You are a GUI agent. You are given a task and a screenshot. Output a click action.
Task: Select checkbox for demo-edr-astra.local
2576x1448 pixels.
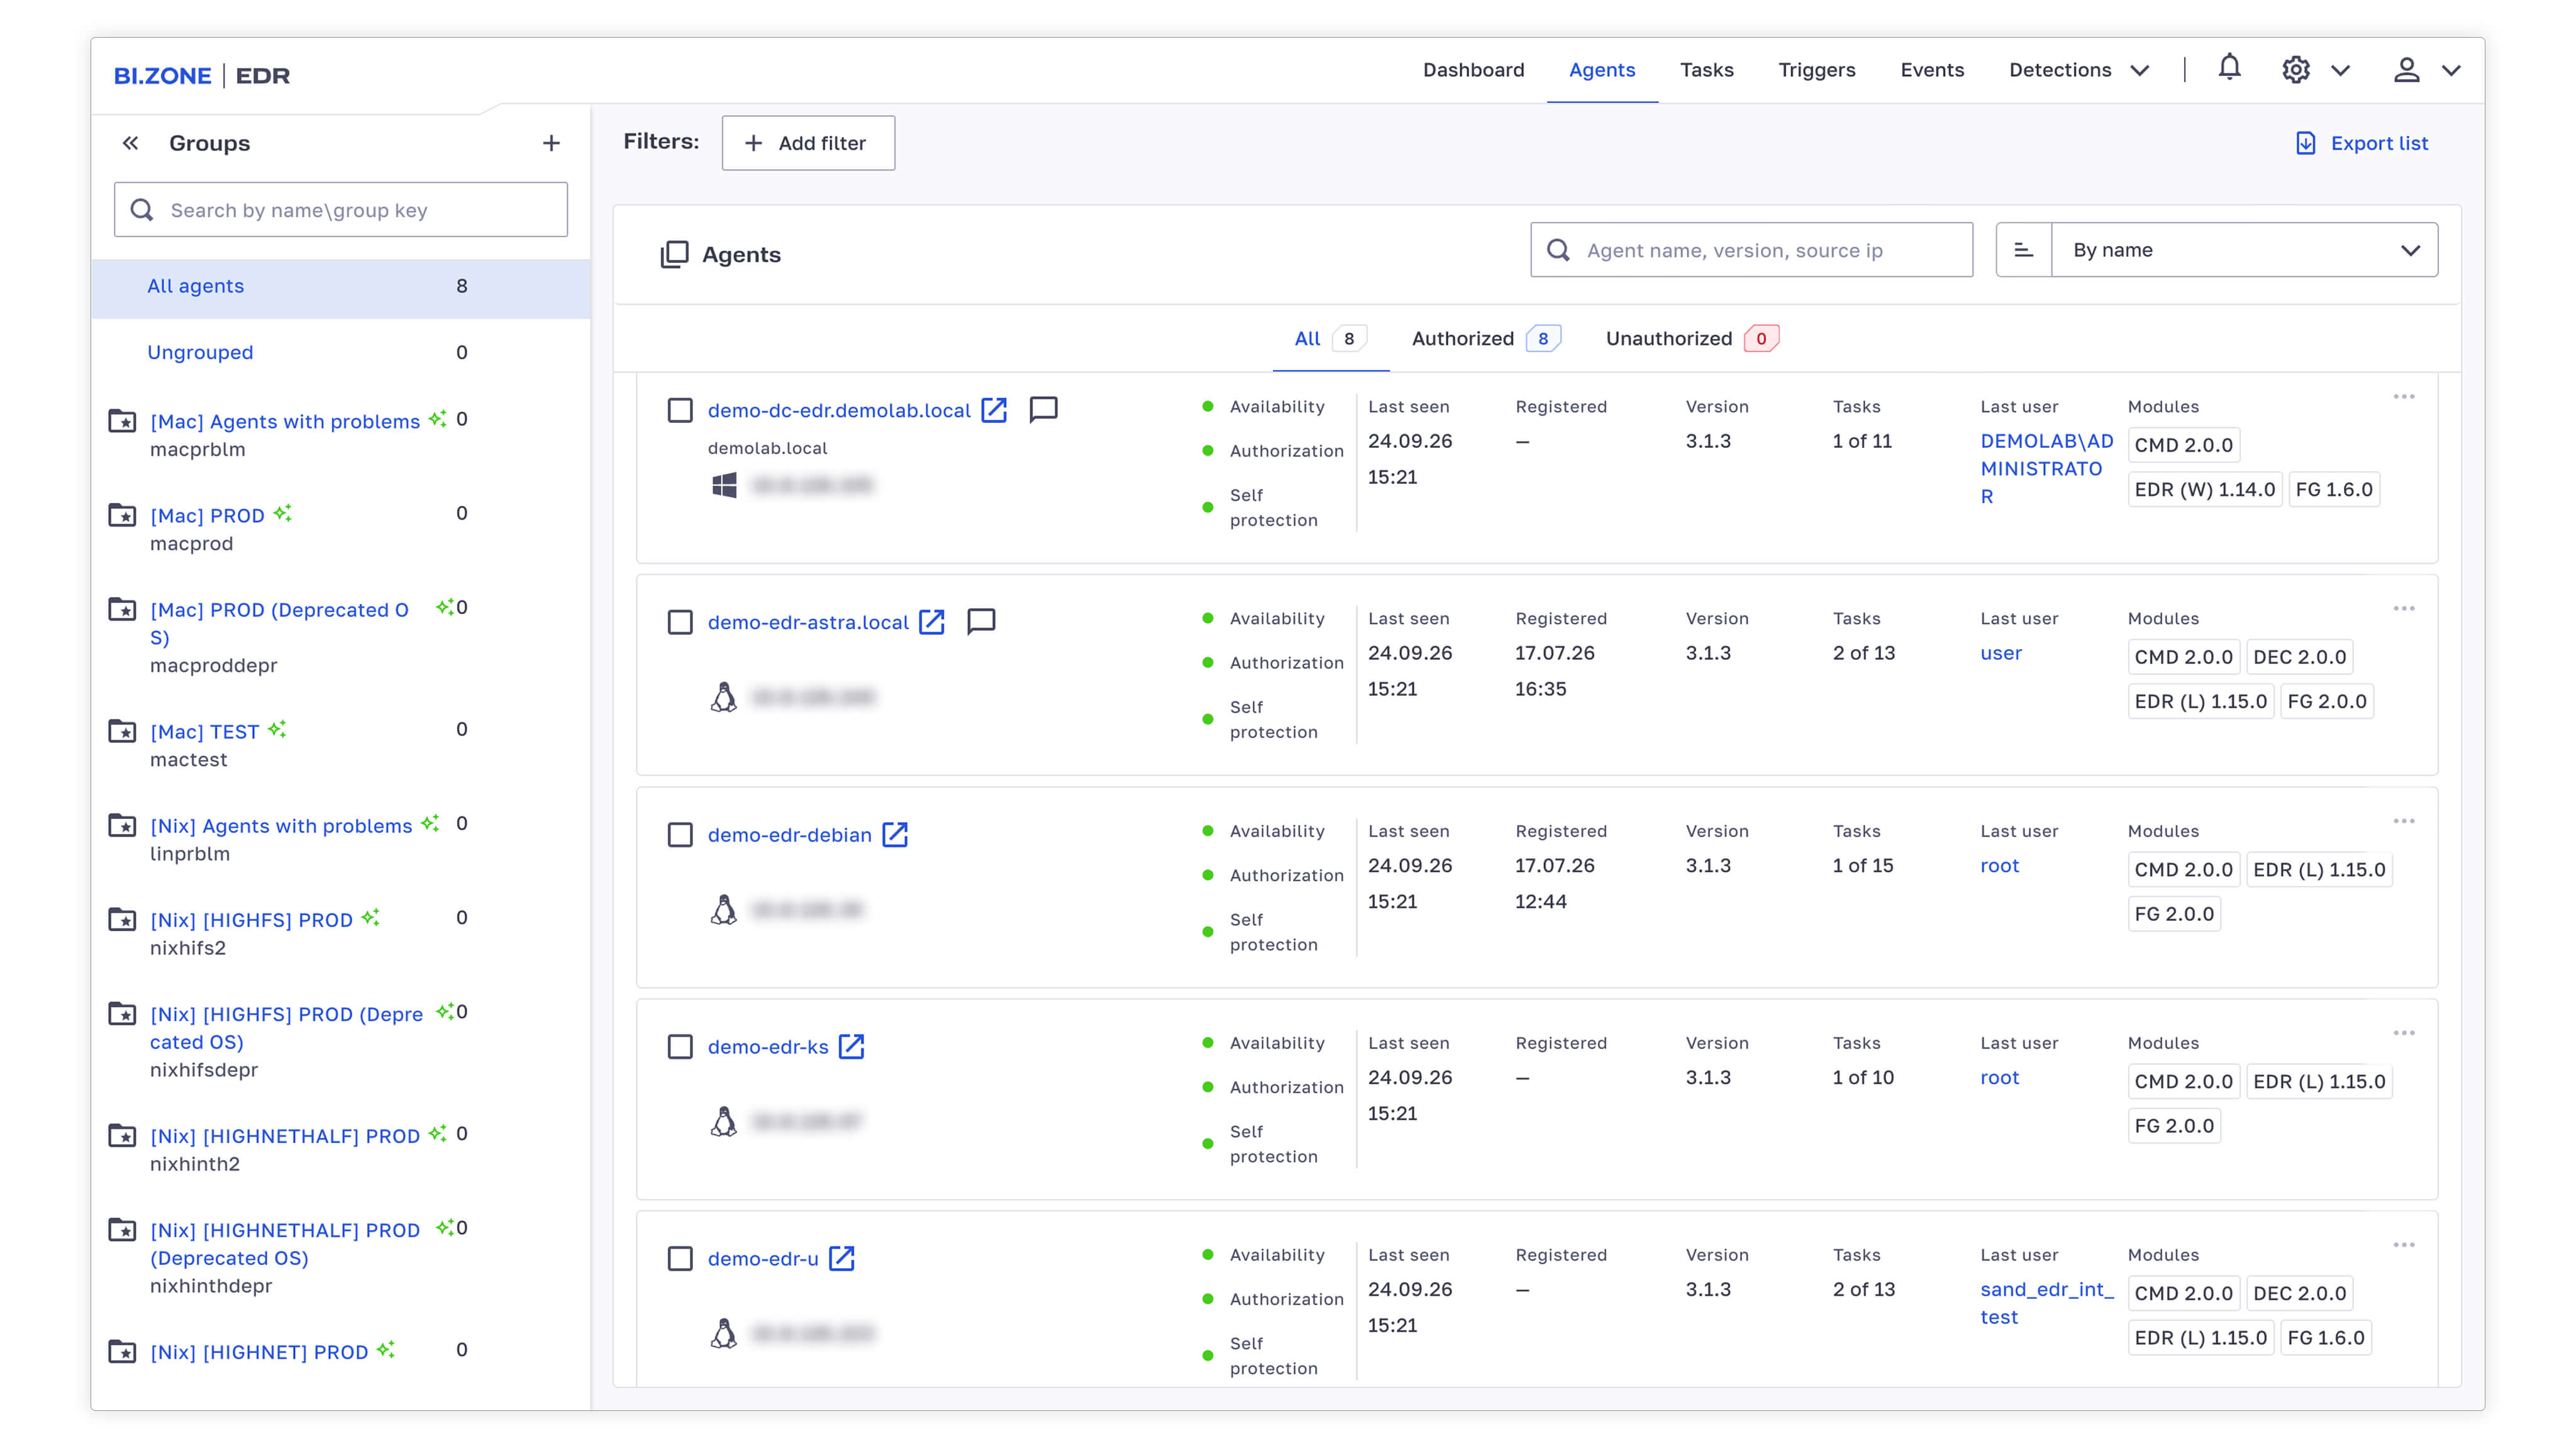point(680,622)
